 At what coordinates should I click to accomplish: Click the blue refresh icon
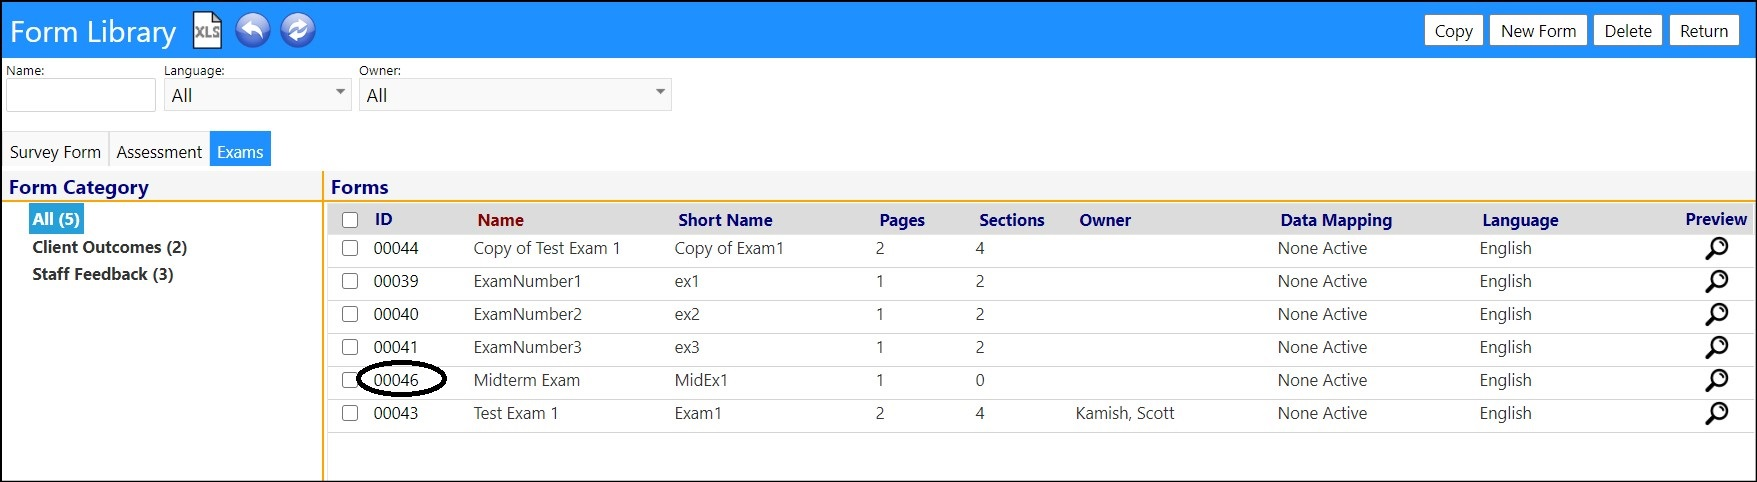[298, 30]
